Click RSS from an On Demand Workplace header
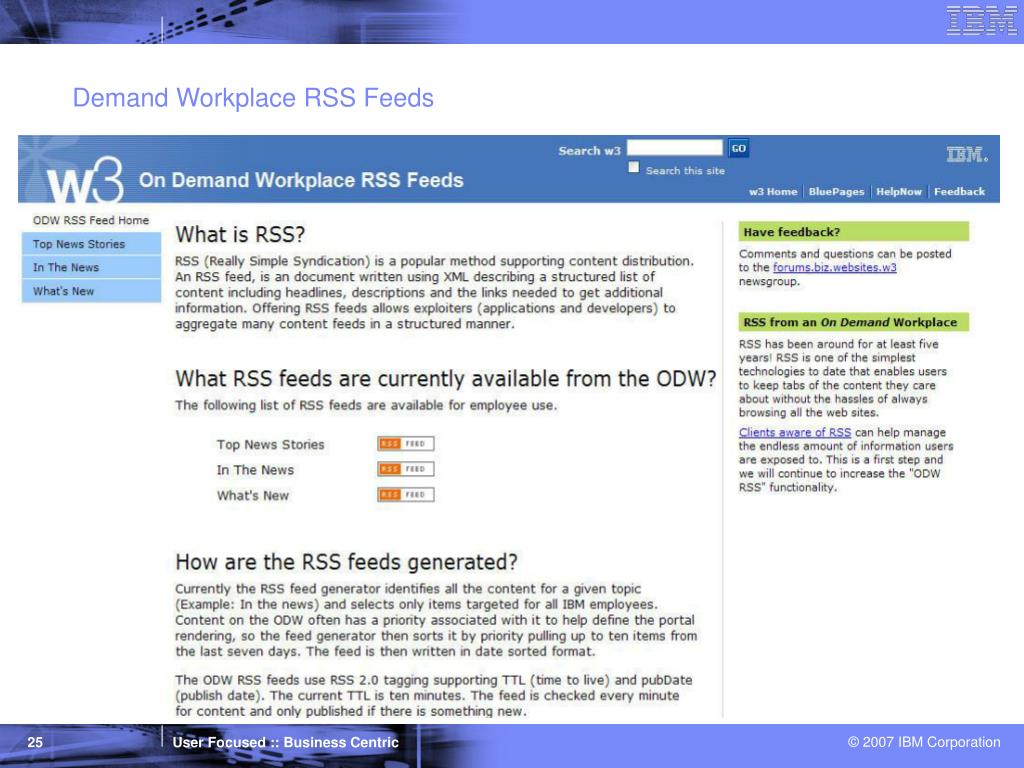Screen dimensions: 1024x768 (854, 322)
